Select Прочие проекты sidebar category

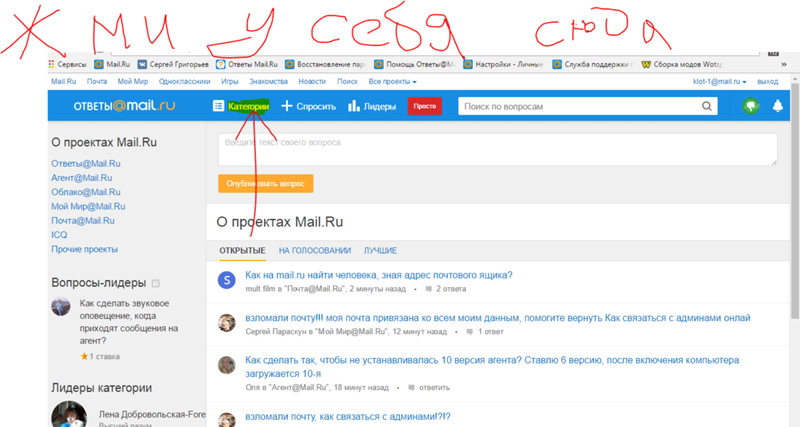[84, 249]
